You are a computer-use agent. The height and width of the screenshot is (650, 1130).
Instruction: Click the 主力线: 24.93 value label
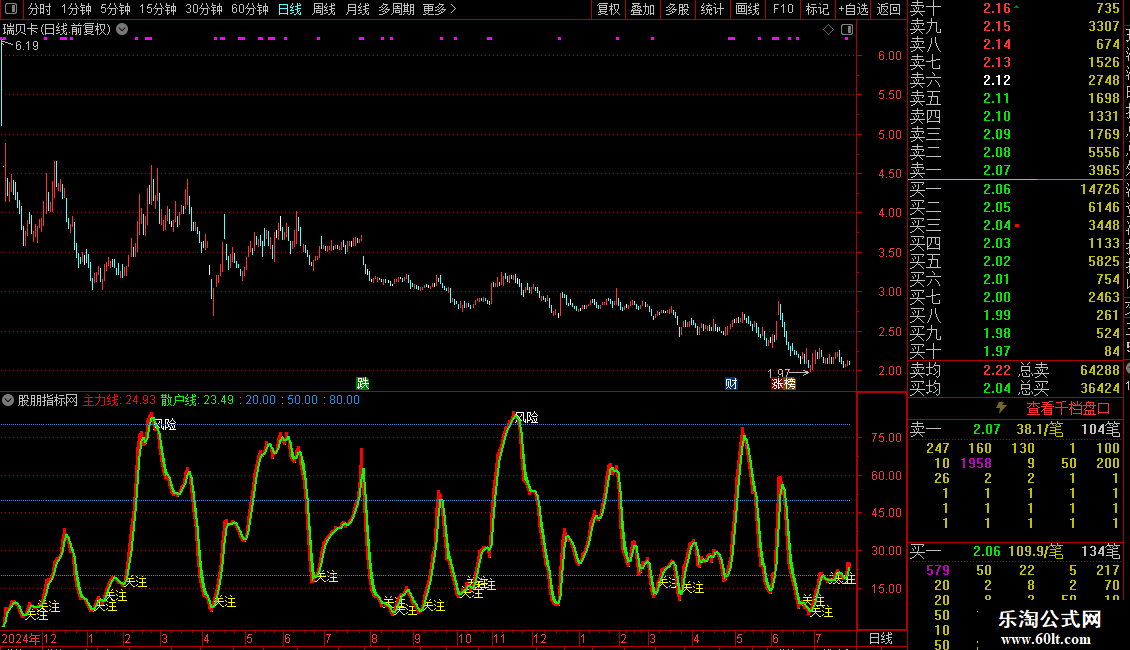point(120,400)
